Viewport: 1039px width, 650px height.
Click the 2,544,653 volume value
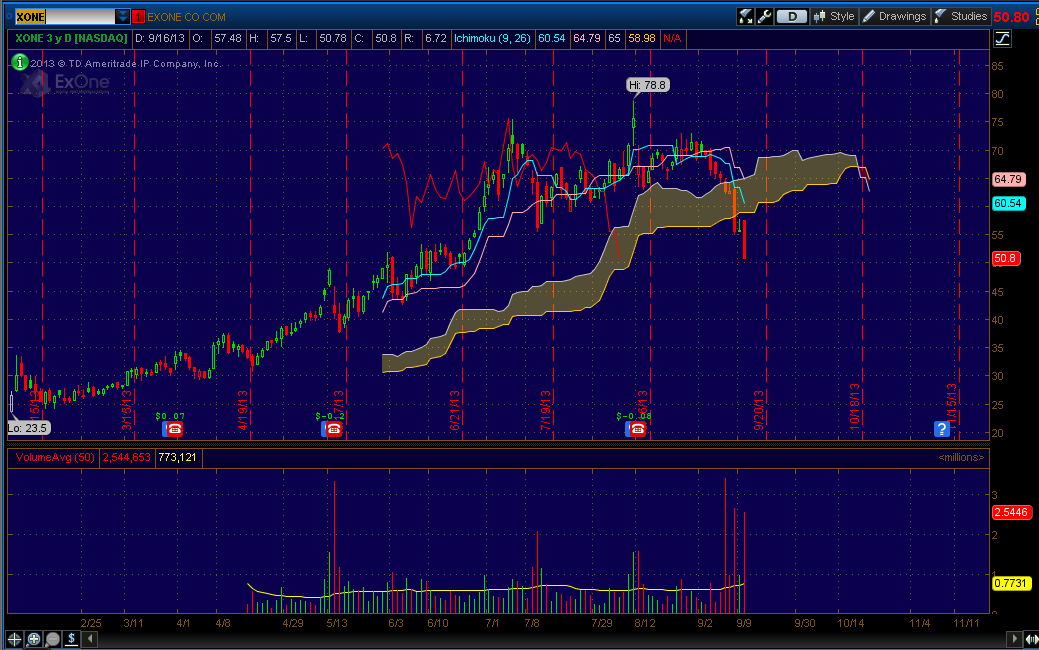pos(127,457)
